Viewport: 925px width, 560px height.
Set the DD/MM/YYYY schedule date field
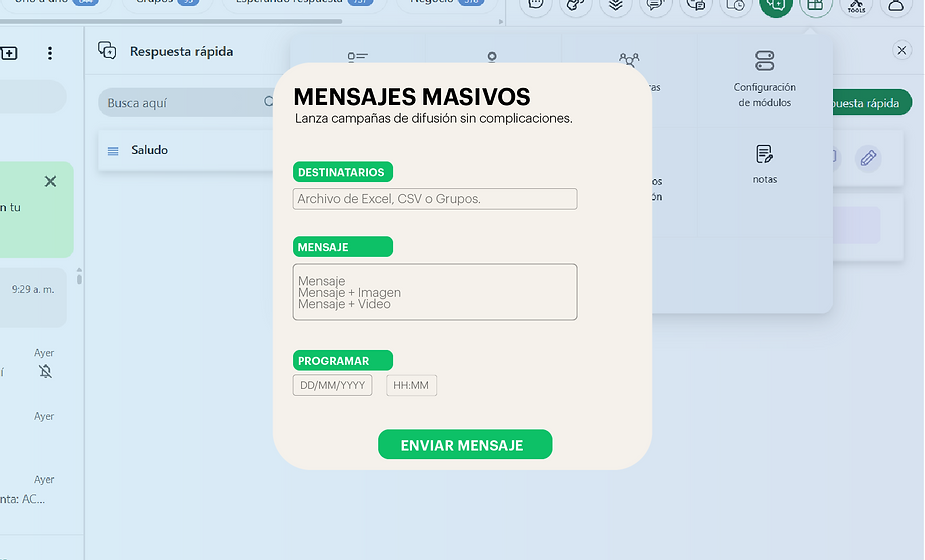coord(332,385)
